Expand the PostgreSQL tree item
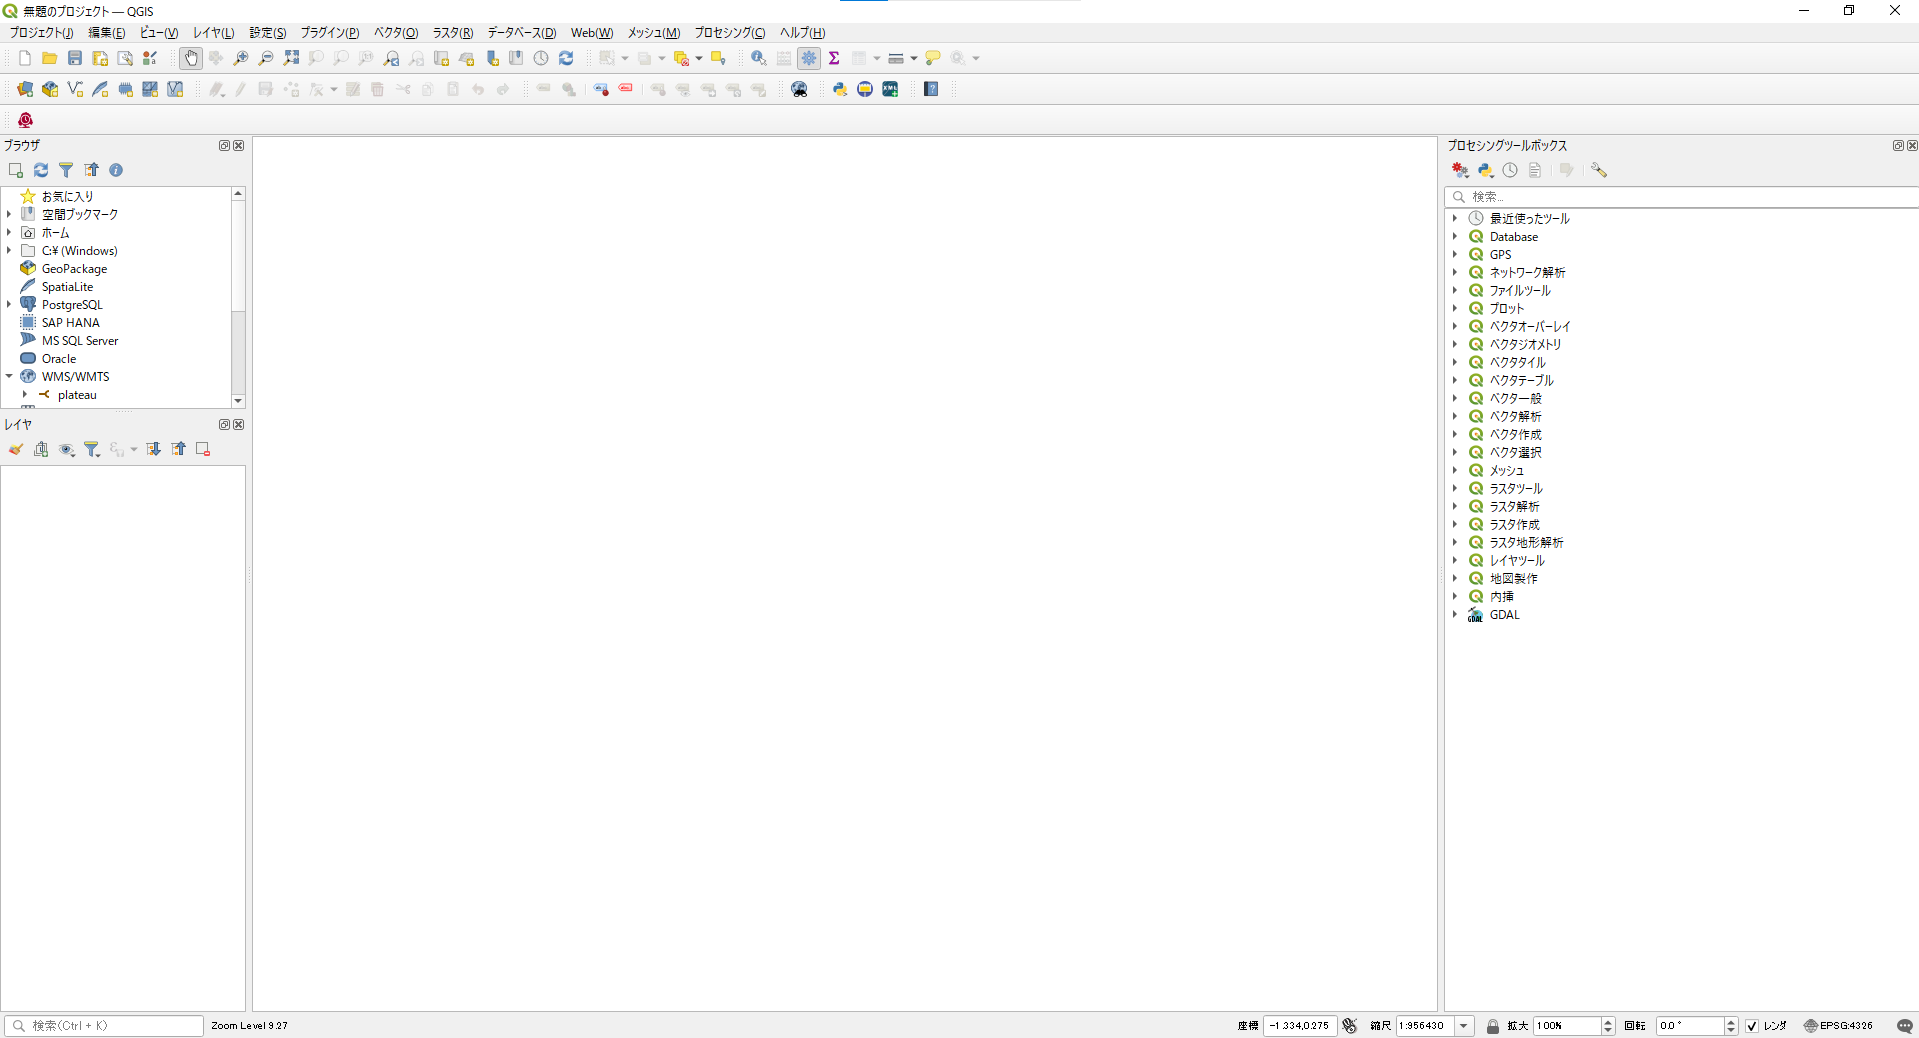 [x=9, y=305]
